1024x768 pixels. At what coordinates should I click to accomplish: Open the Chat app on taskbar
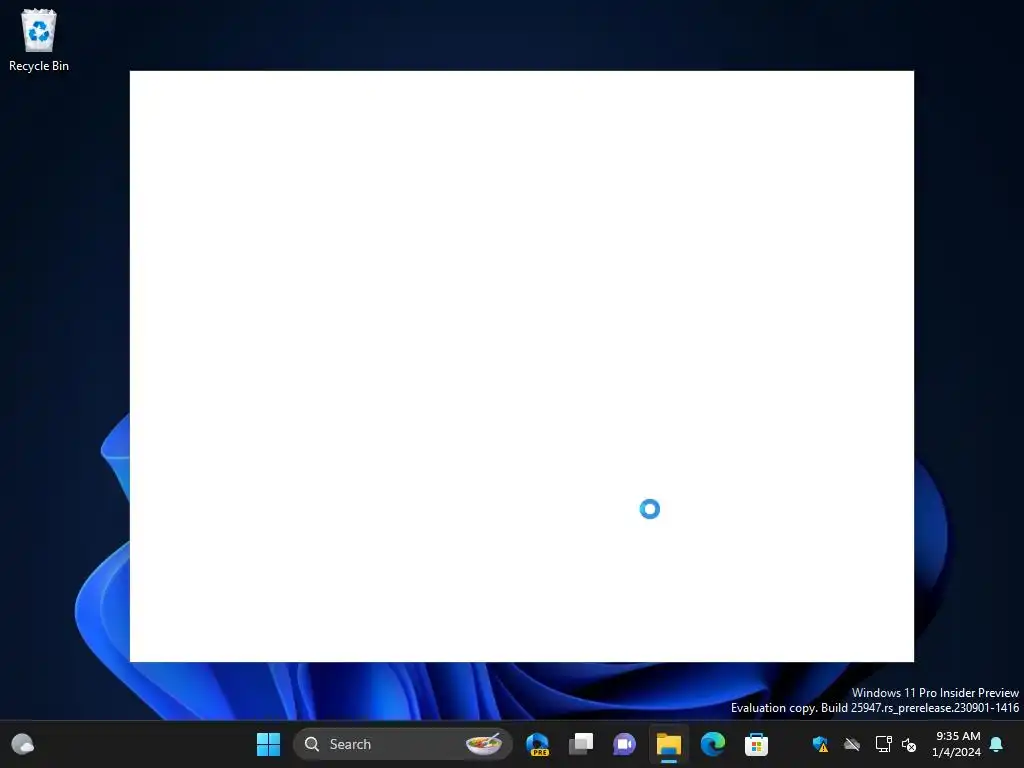[x=624, y=744]
